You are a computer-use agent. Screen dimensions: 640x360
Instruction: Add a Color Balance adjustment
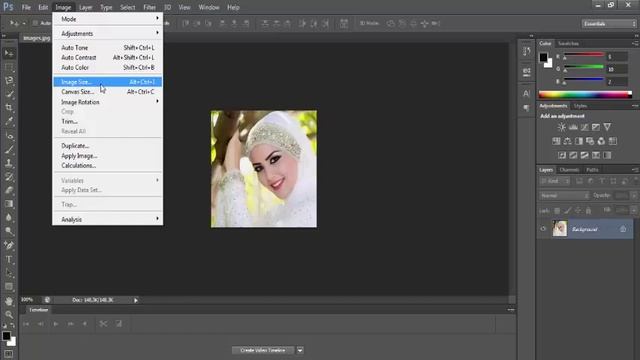click(567, 141)
